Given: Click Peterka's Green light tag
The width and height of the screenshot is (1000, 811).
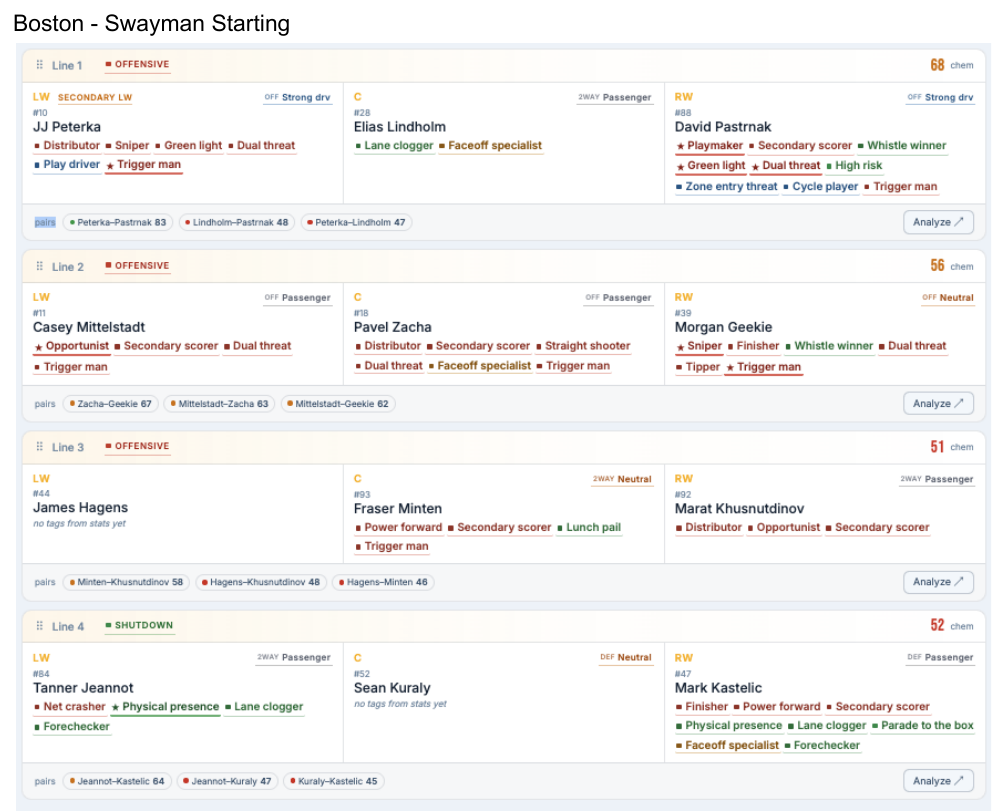Looking at the screenshot, I should [x=188, y=145].
